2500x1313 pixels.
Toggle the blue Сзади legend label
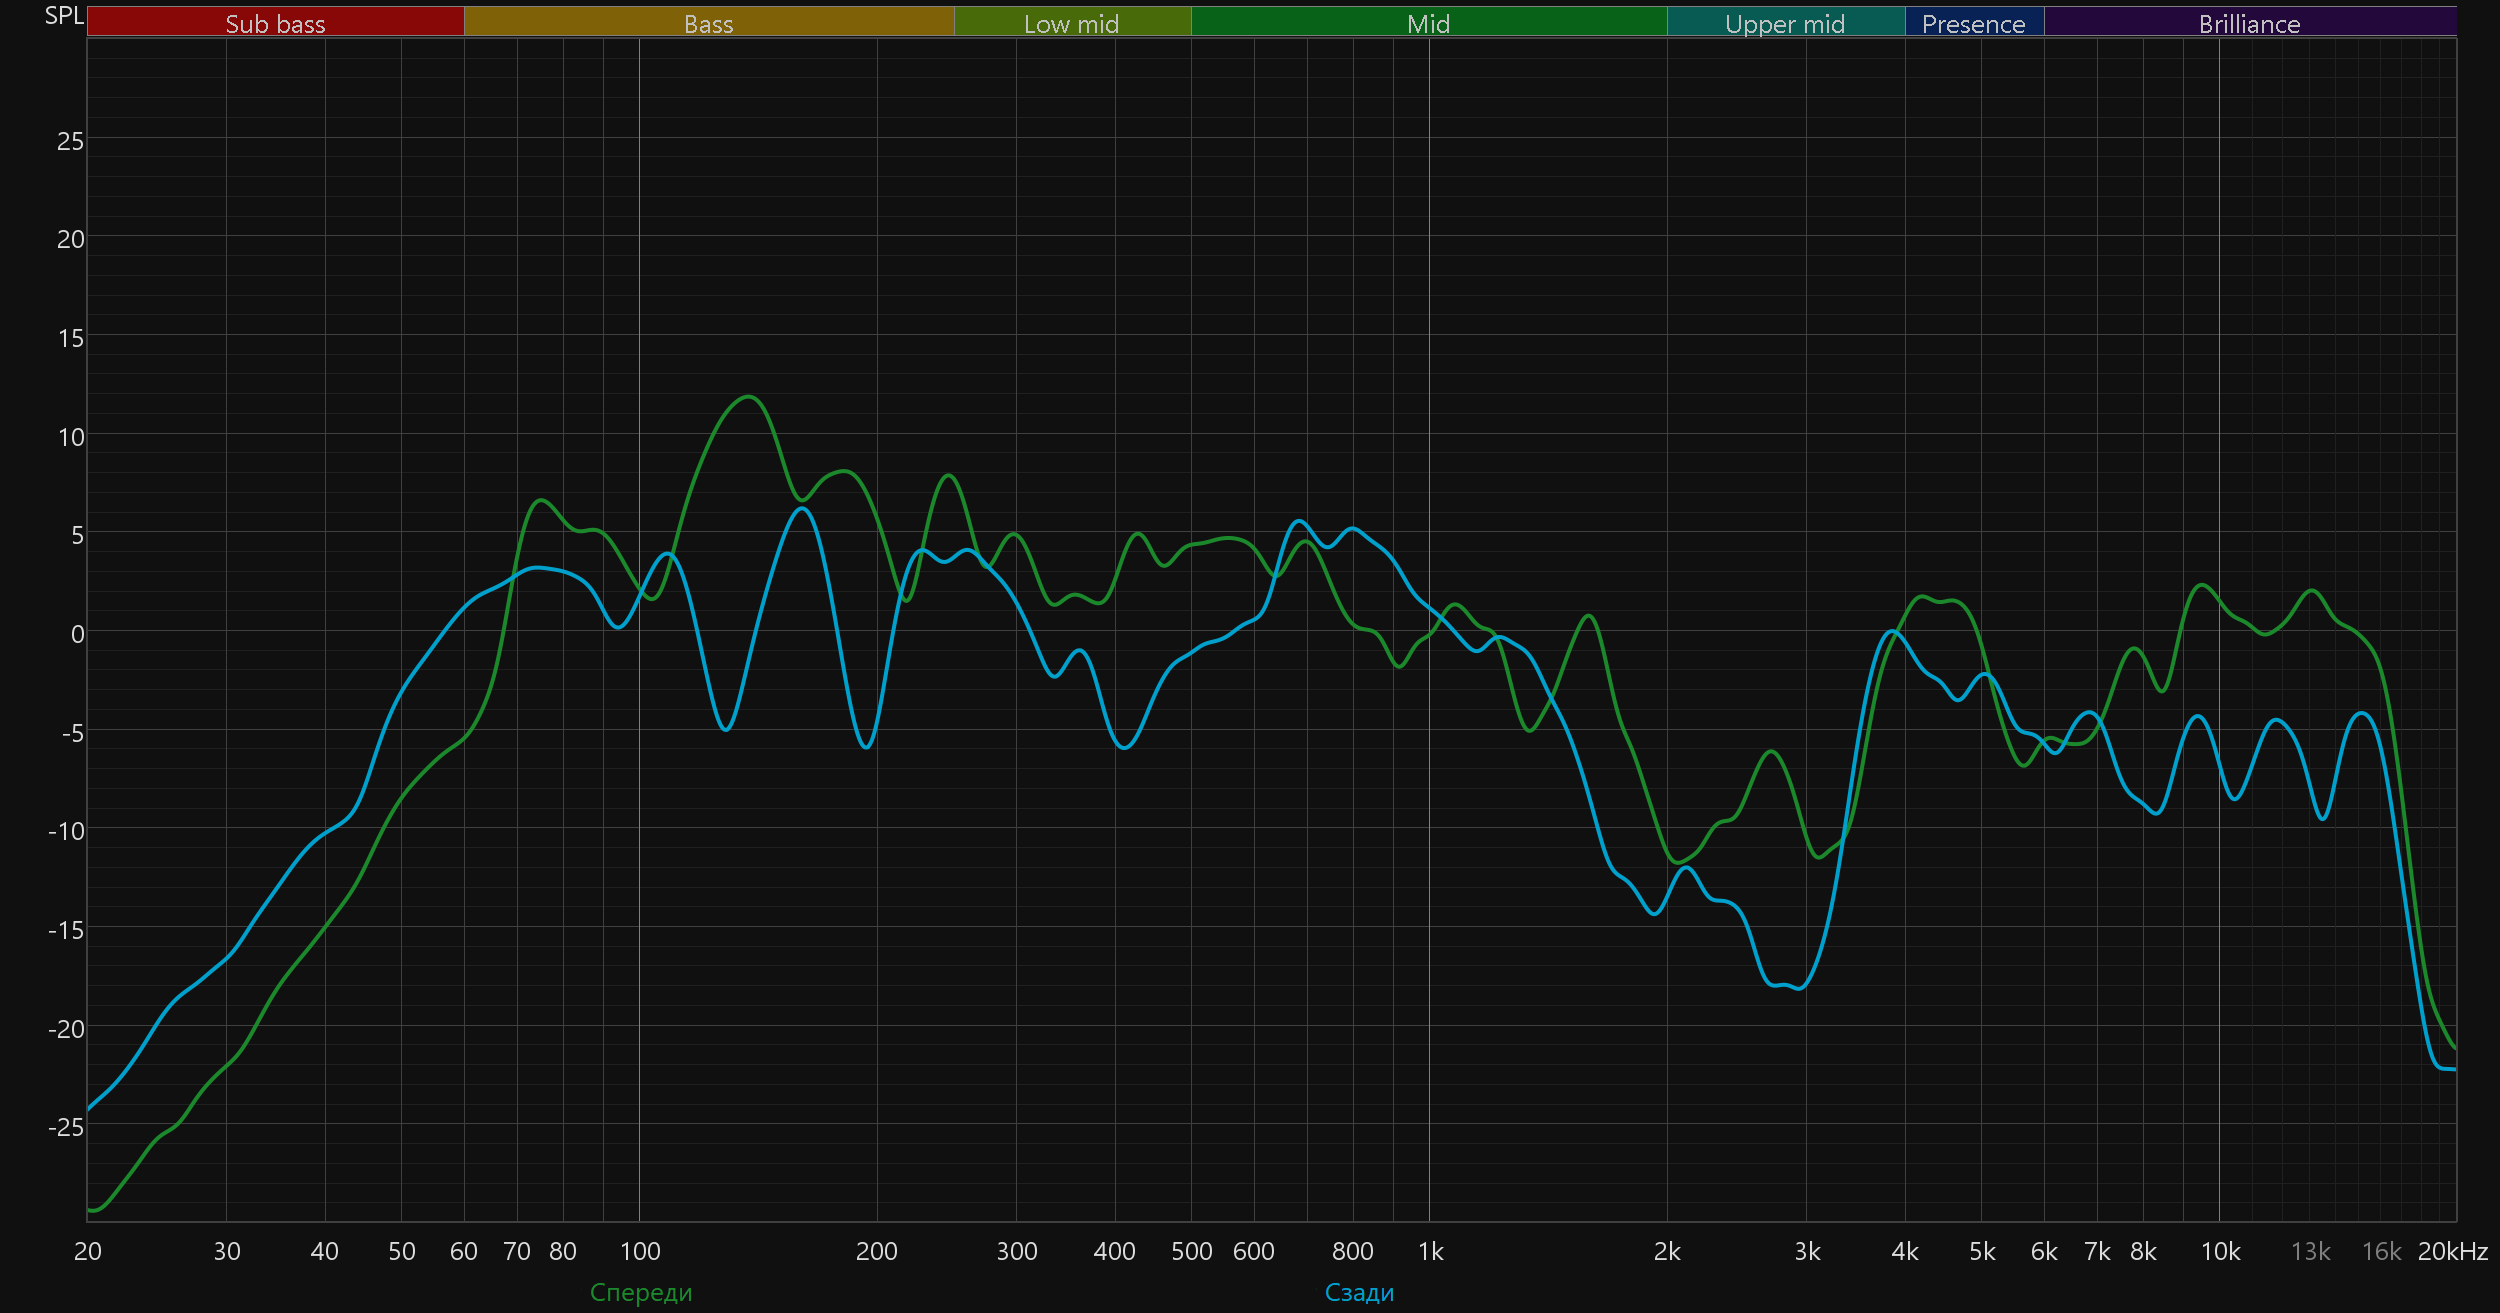pos(1359,1292)
